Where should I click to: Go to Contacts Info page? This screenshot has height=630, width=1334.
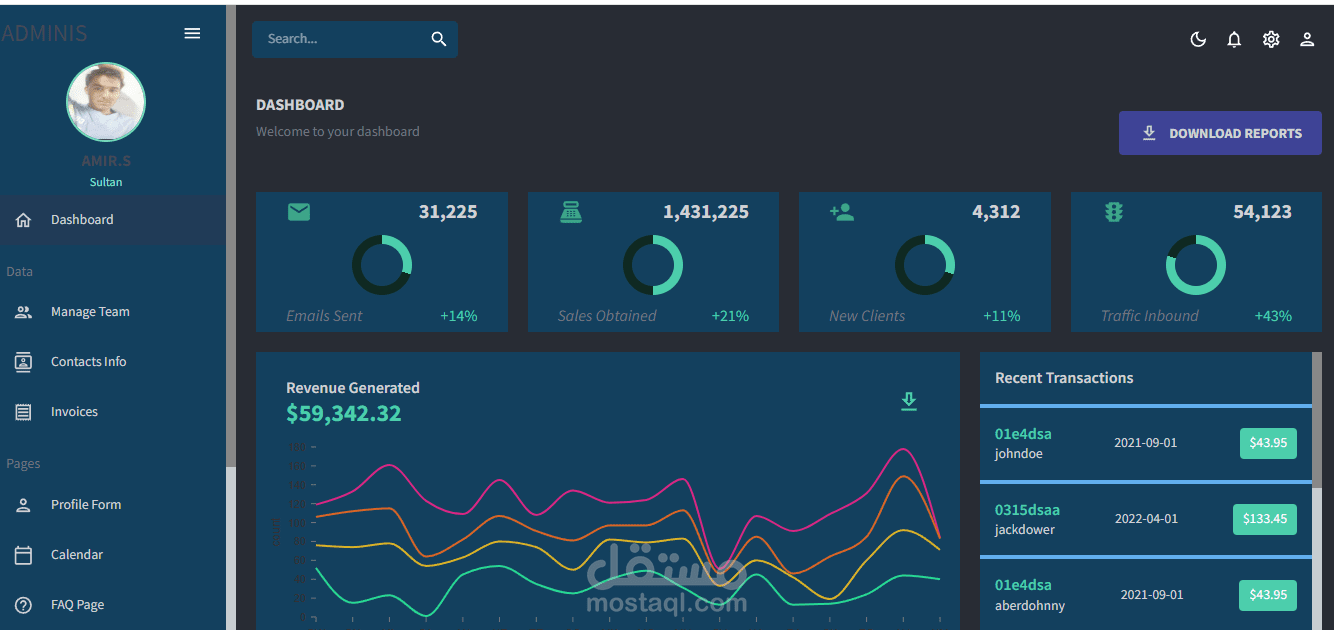(x=113, y=362)
